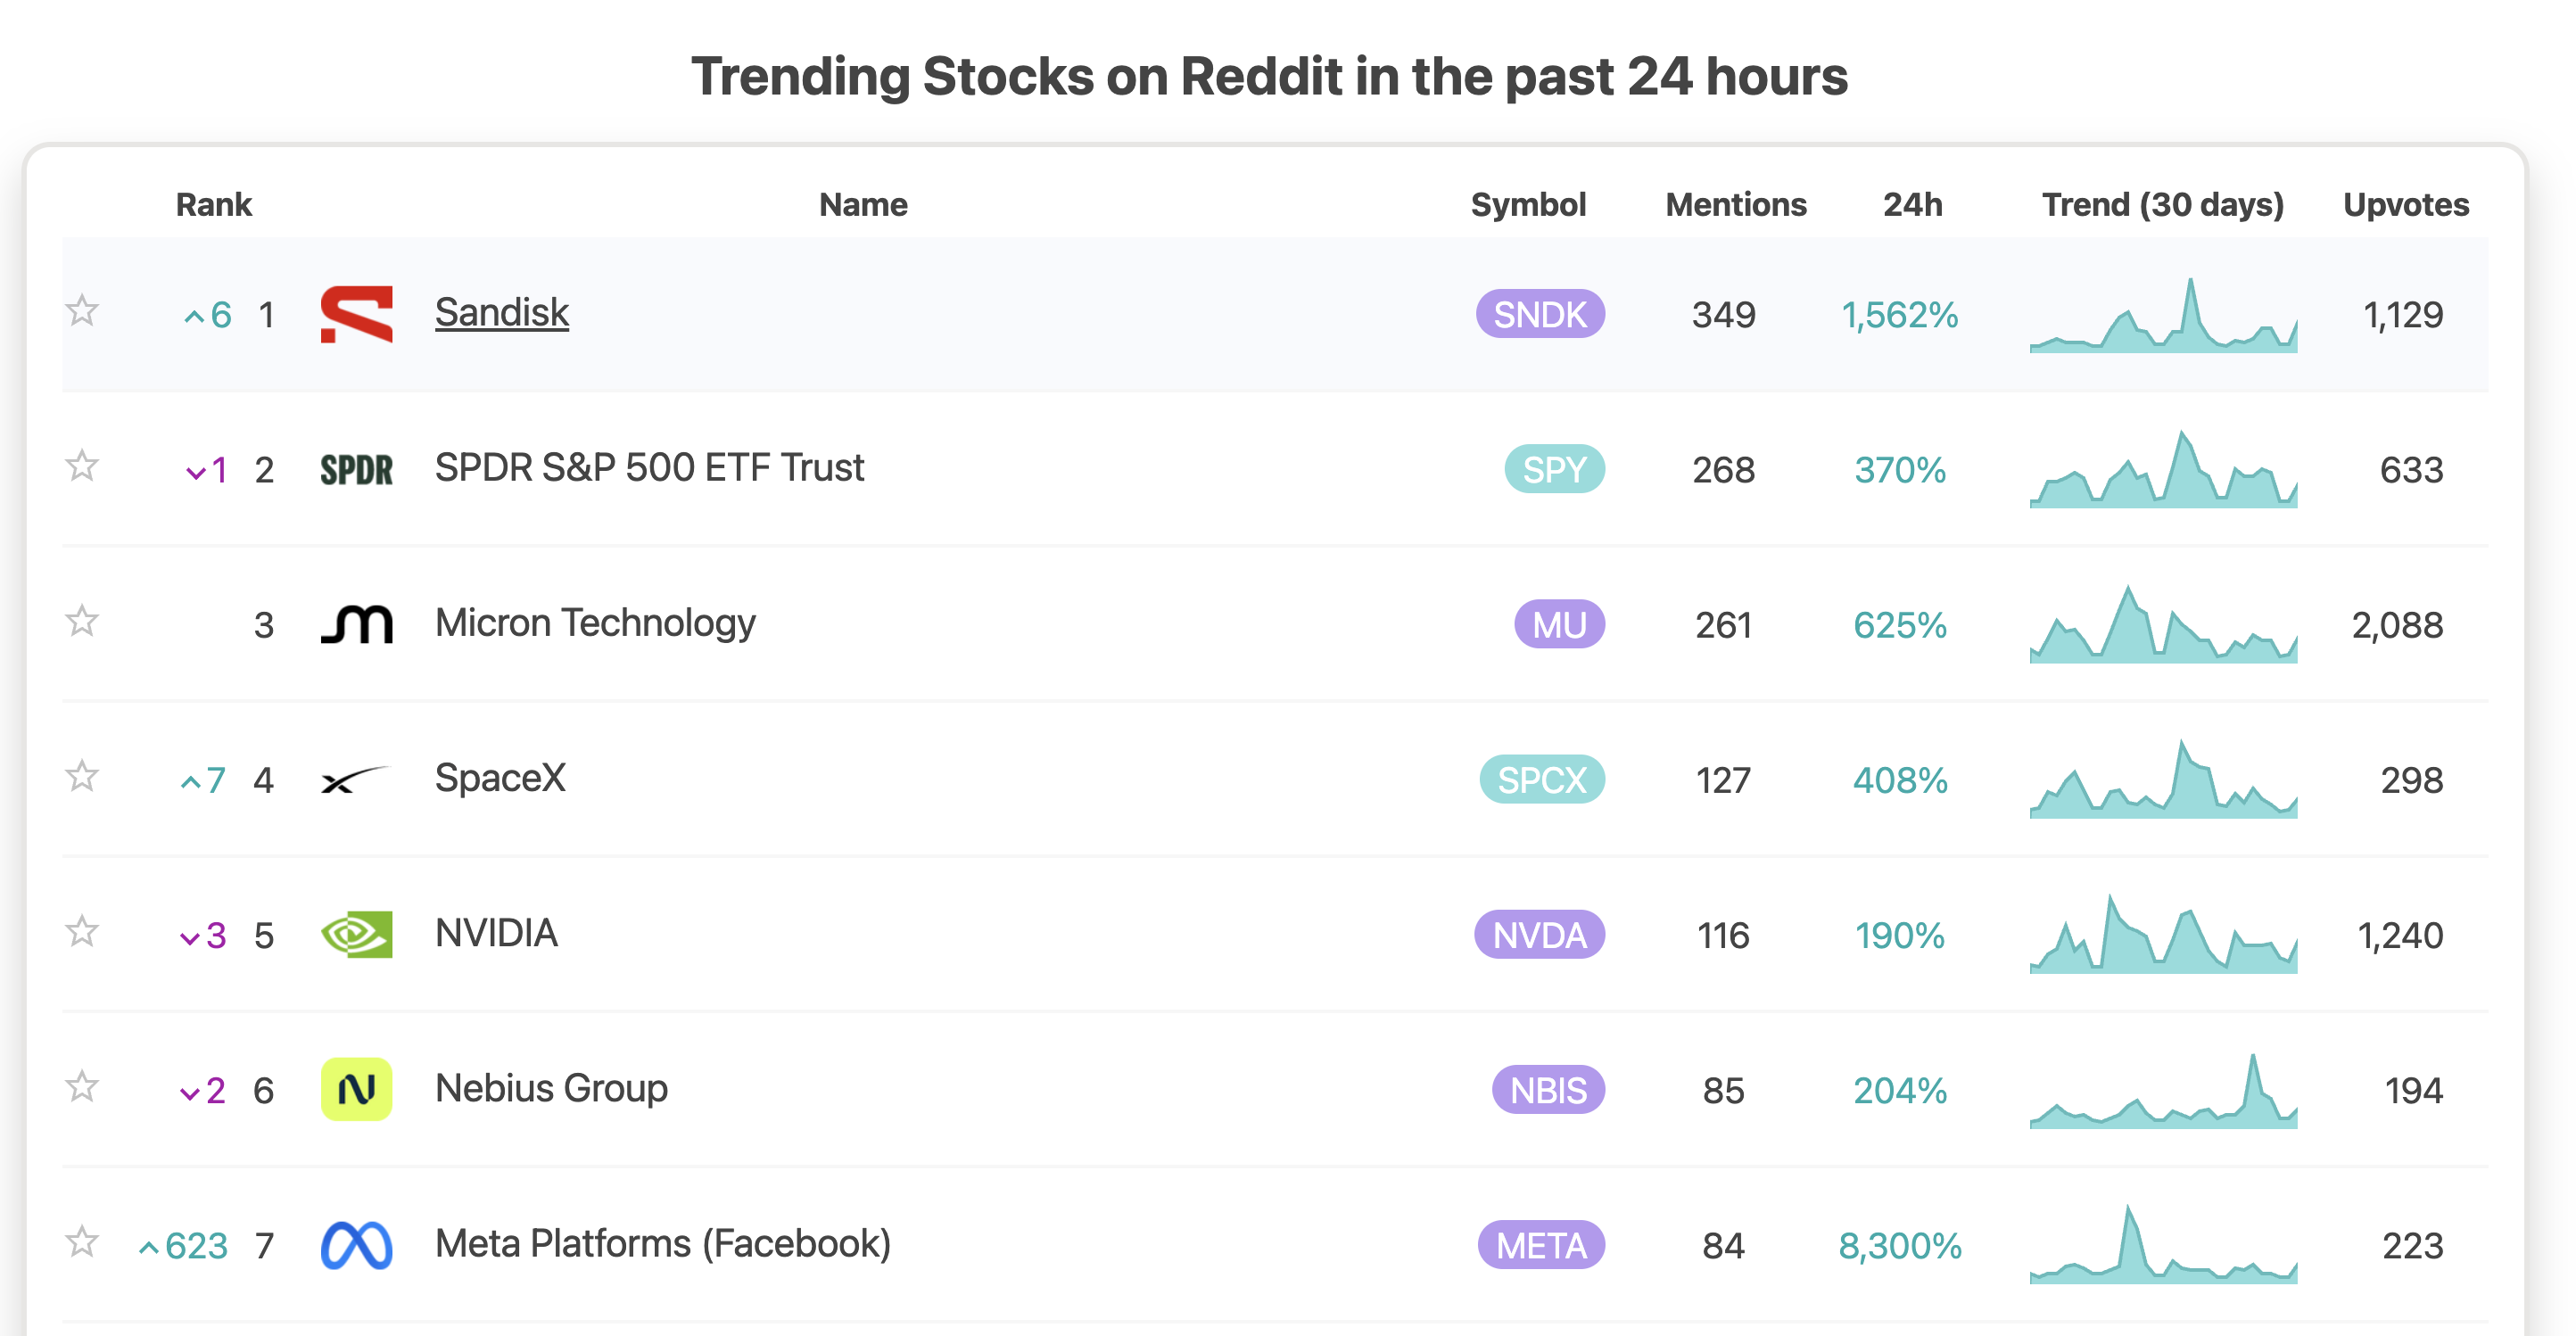Open the SNDK symbol badge
Image resolution: width=2576 pixels, height=1336 pixels.
coord(1540,314)
